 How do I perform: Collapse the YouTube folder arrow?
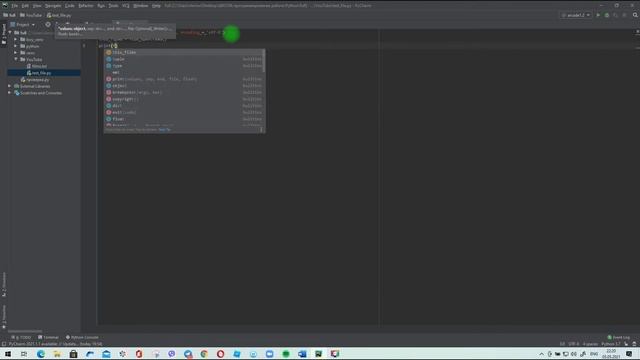tap(16, 59)
